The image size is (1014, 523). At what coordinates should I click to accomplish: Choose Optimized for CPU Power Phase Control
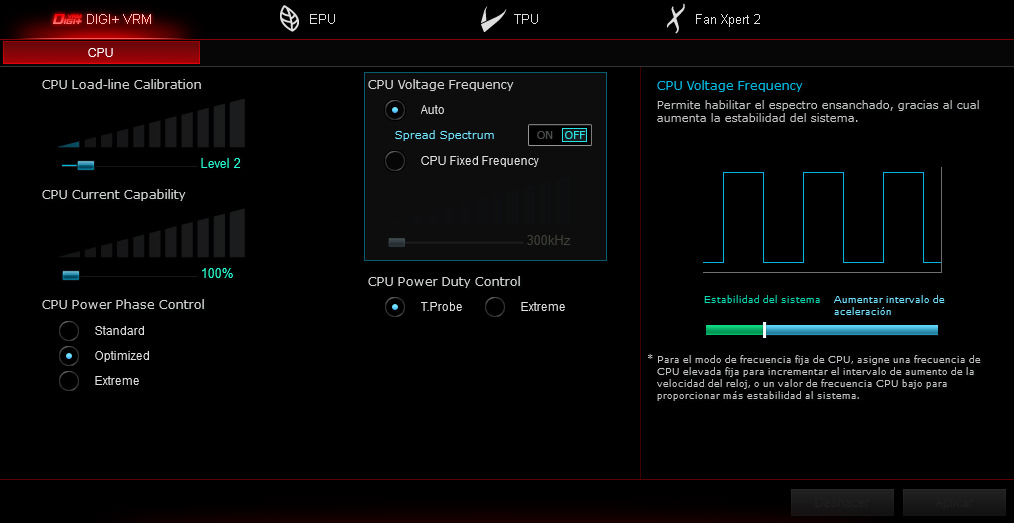pos(69,356)
